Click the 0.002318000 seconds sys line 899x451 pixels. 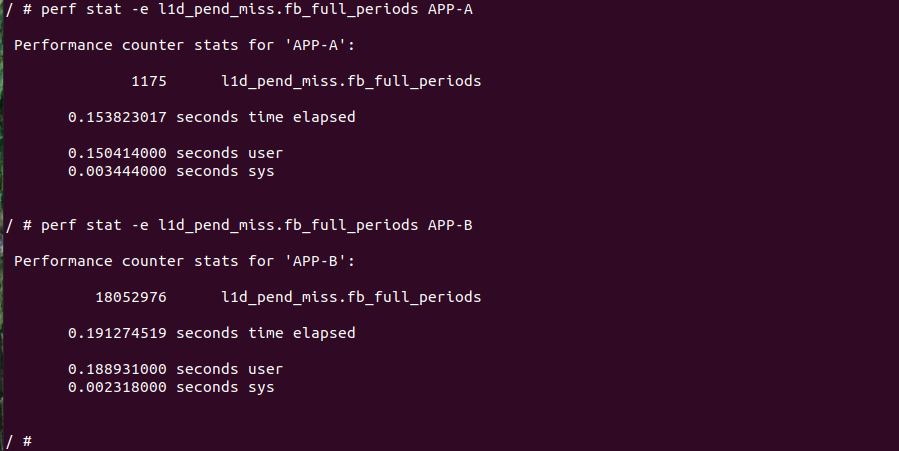click(x=171, y=387)
